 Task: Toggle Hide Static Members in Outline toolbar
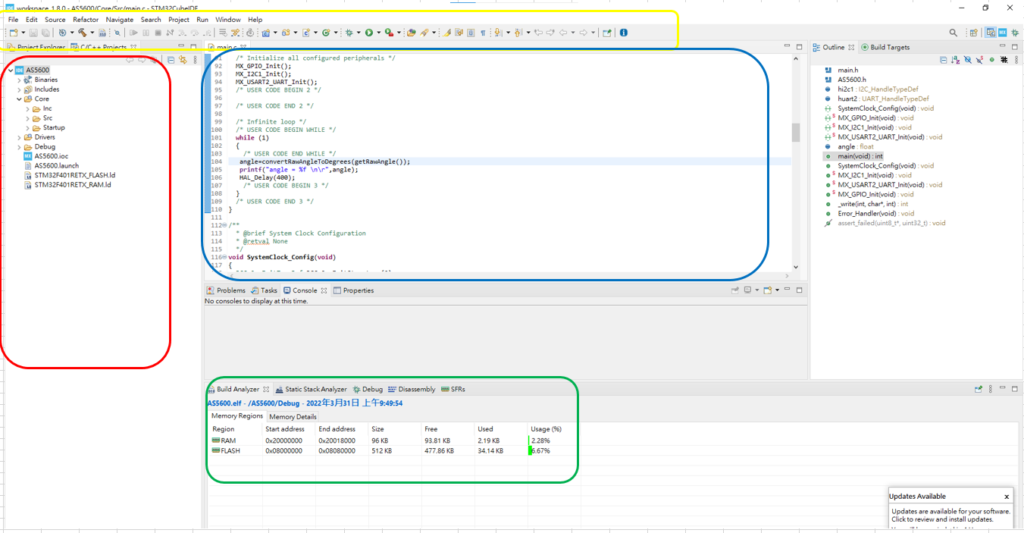[980, 60]
